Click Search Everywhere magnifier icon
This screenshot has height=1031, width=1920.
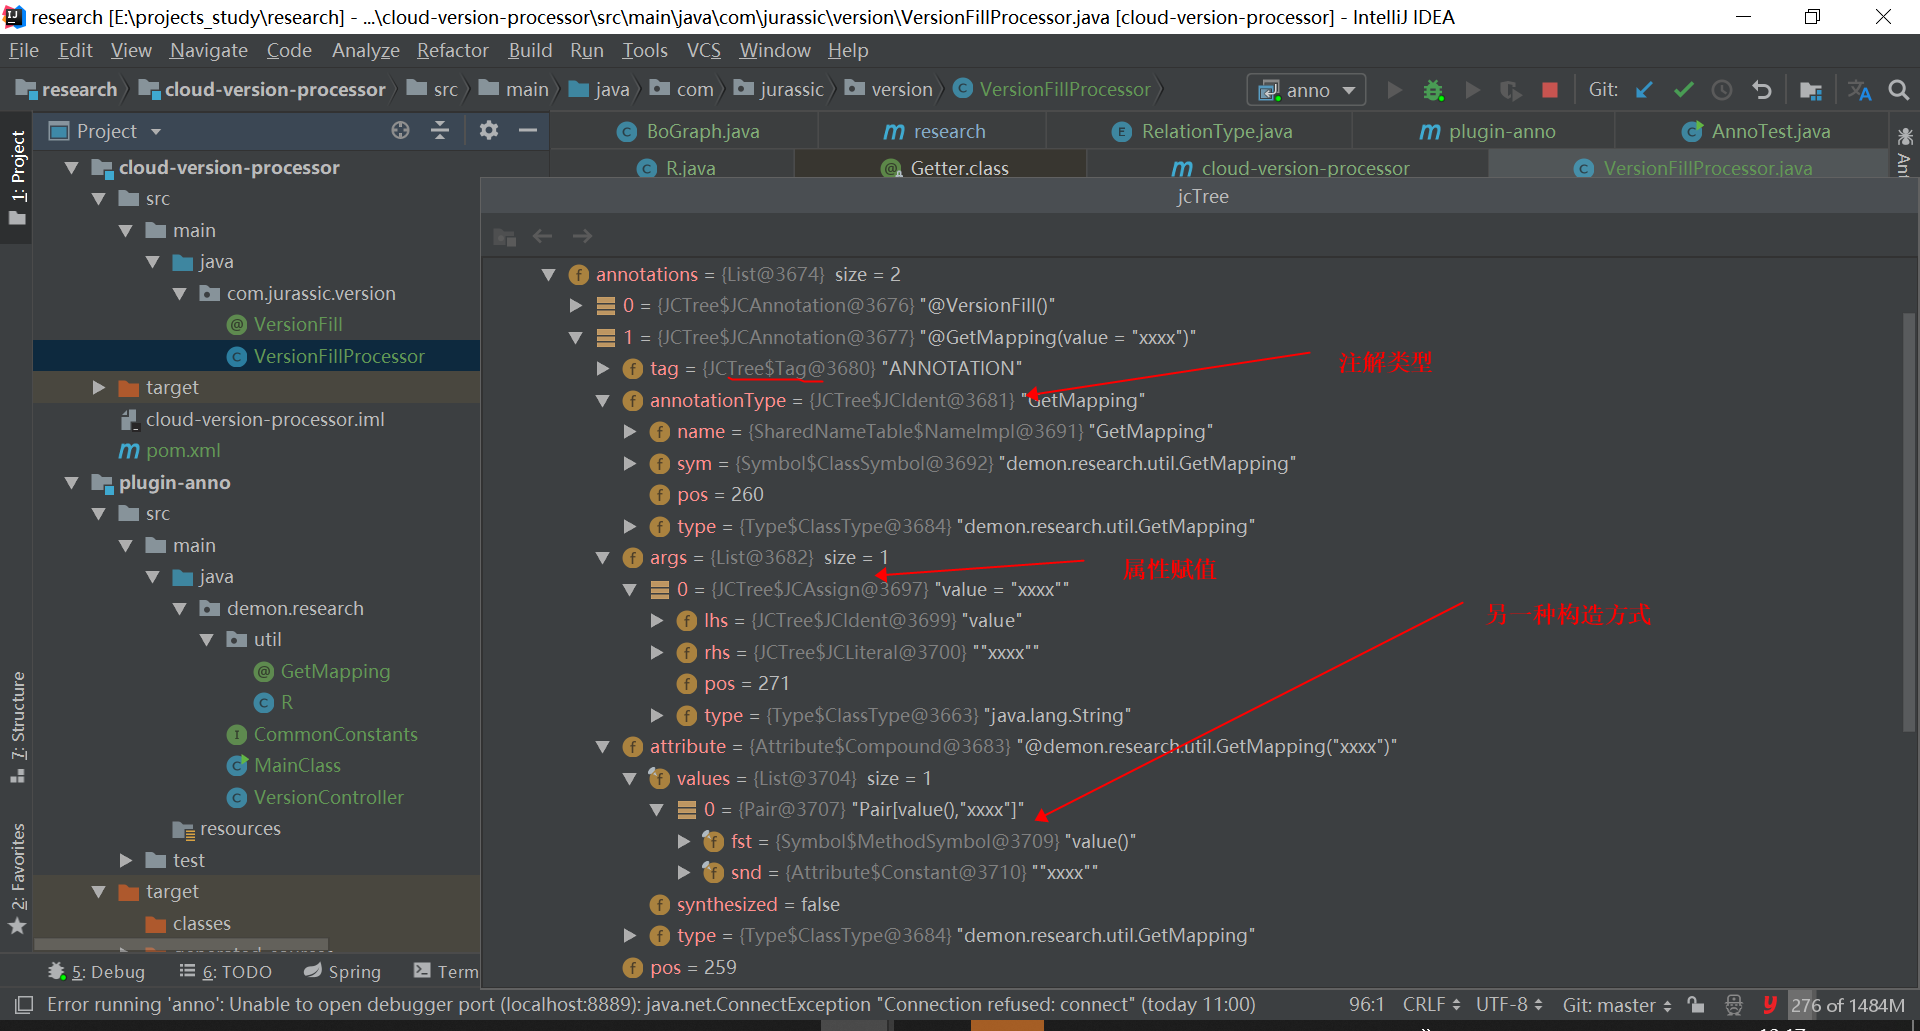tap(1898, 90)
